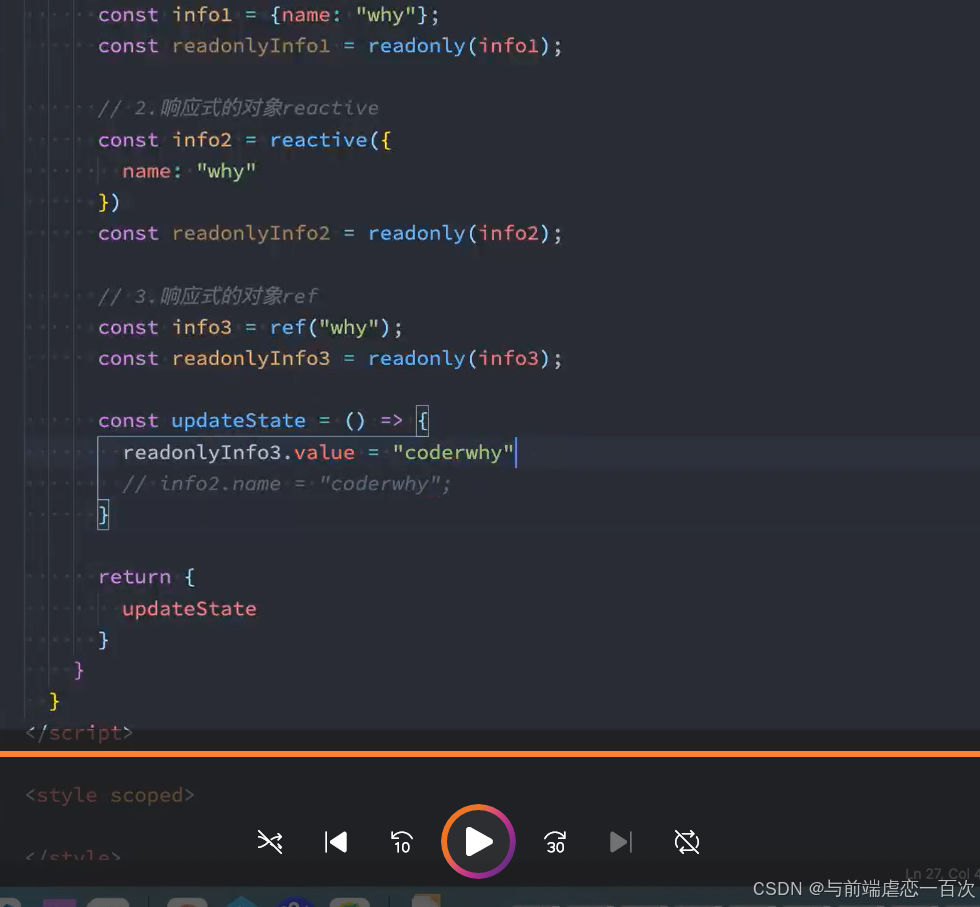Rewind 10 seconds

click(x=401, y=842)
